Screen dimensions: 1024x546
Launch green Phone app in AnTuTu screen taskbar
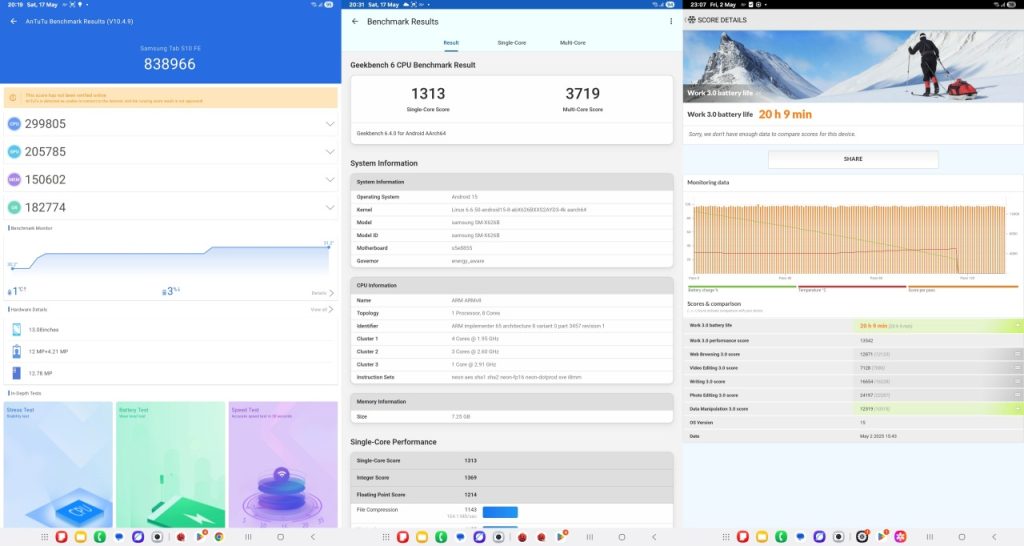(x=99, y=537)
